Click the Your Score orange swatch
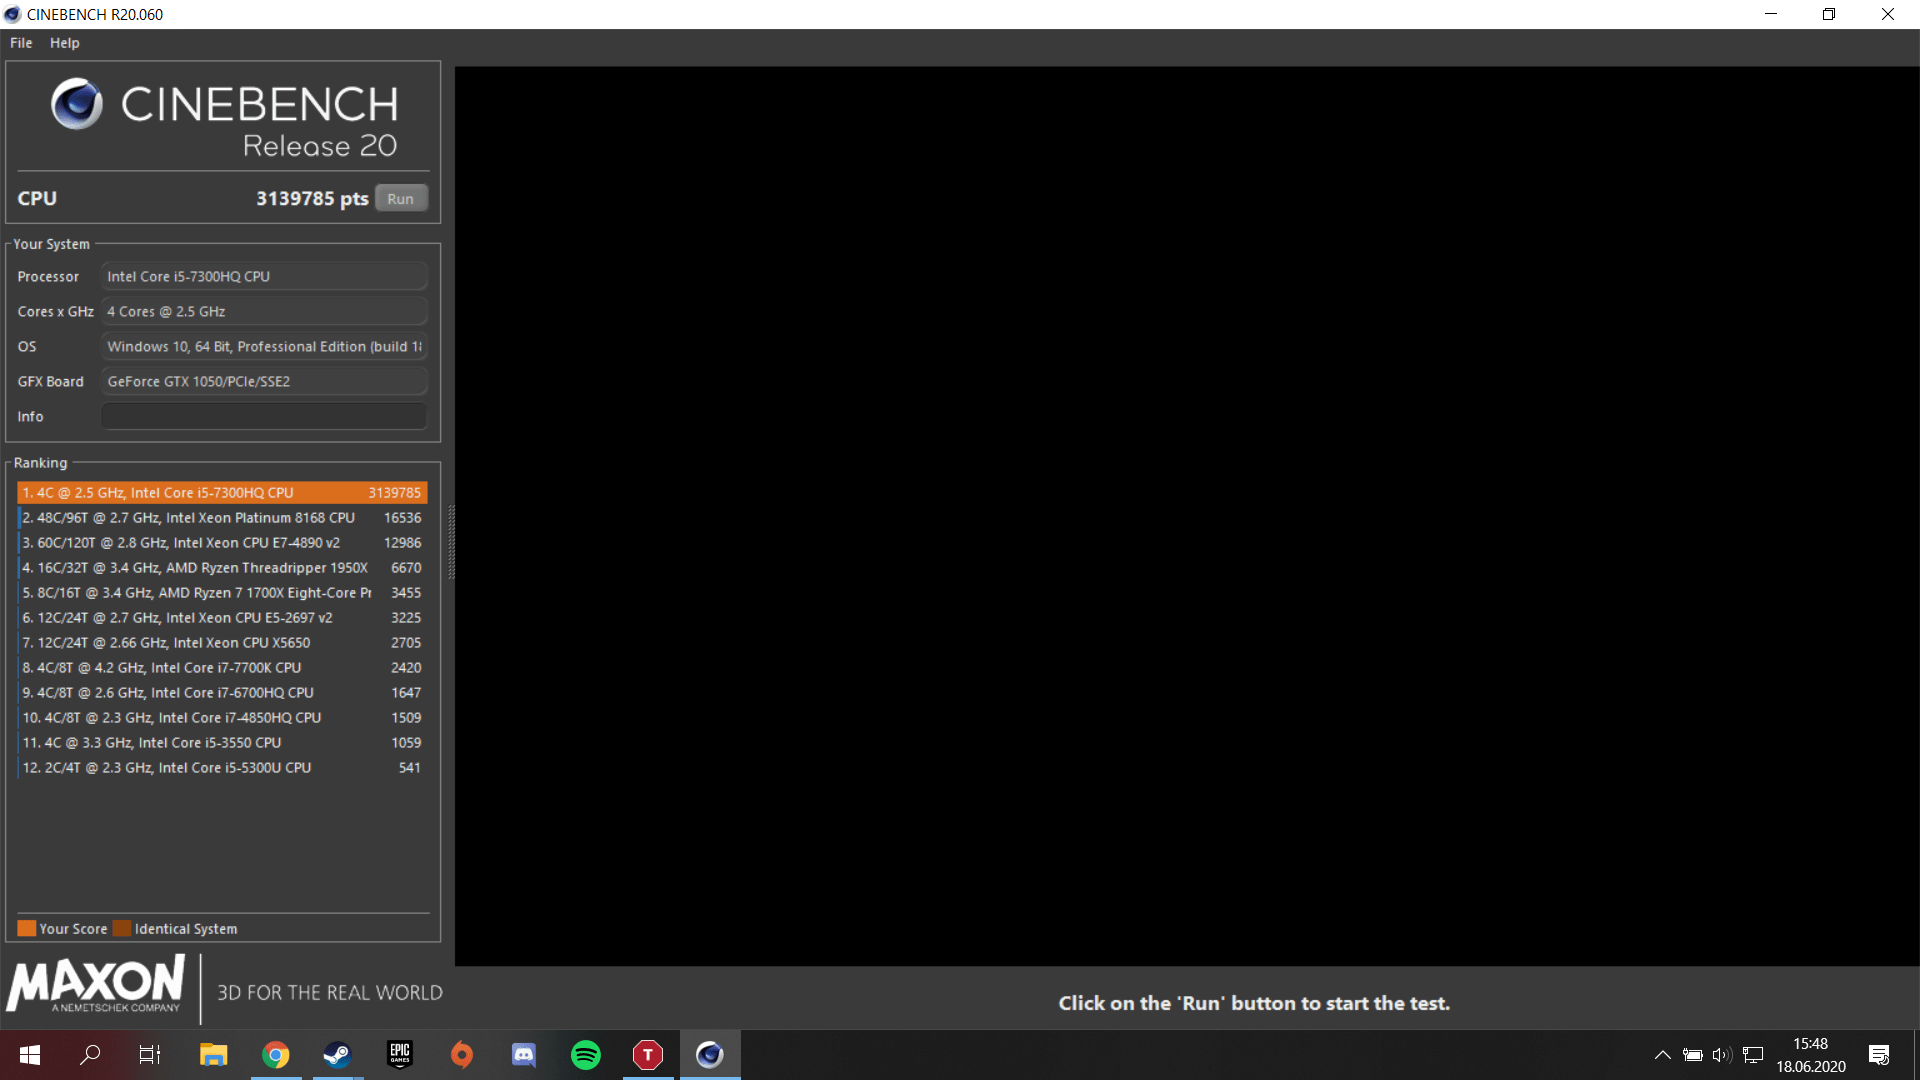Viewport: 1920px width, 1080px height. coord(27,928)
